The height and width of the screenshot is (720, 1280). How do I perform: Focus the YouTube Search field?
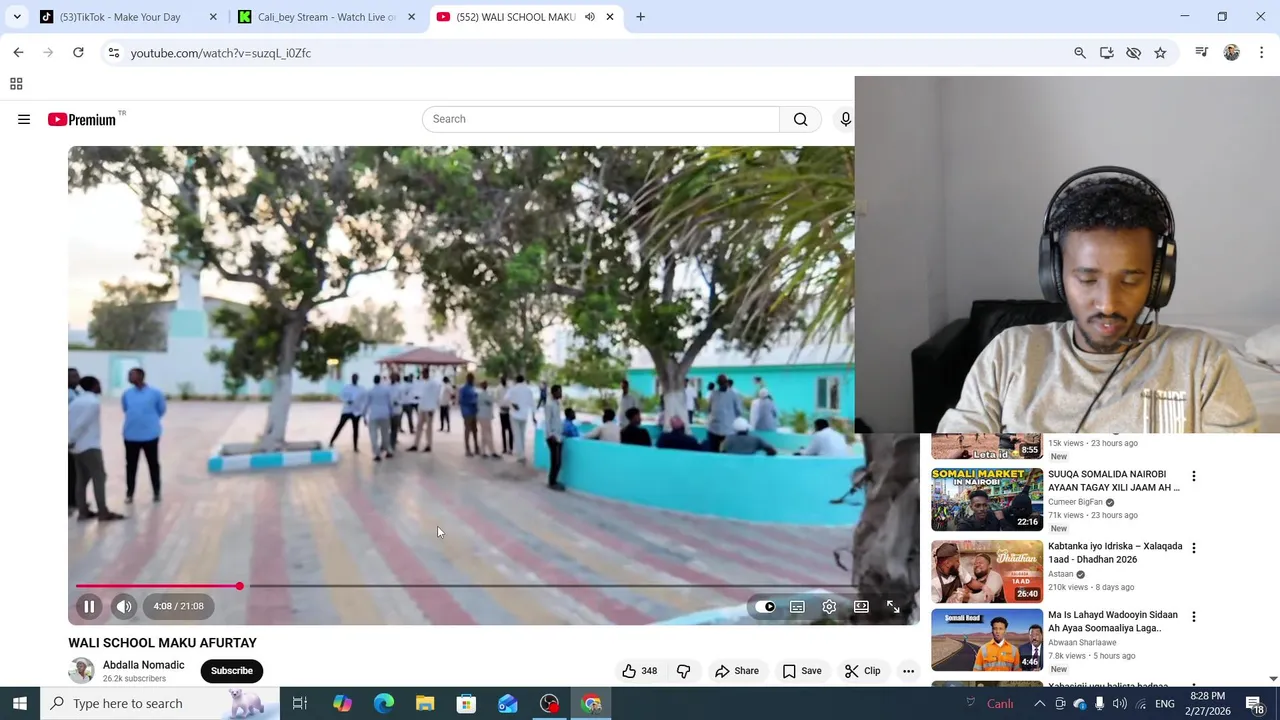coord(600,119)
